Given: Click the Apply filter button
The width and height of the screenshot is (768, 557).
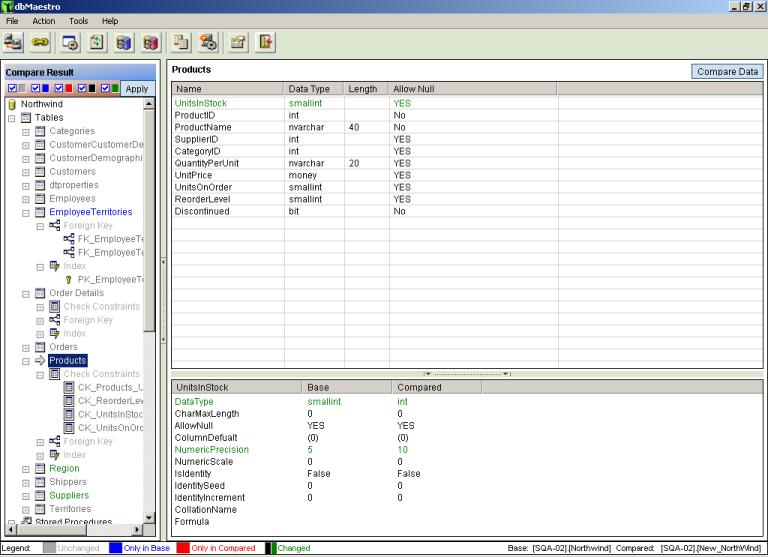Looking at the screenshot, I should [x=137, y=89].
